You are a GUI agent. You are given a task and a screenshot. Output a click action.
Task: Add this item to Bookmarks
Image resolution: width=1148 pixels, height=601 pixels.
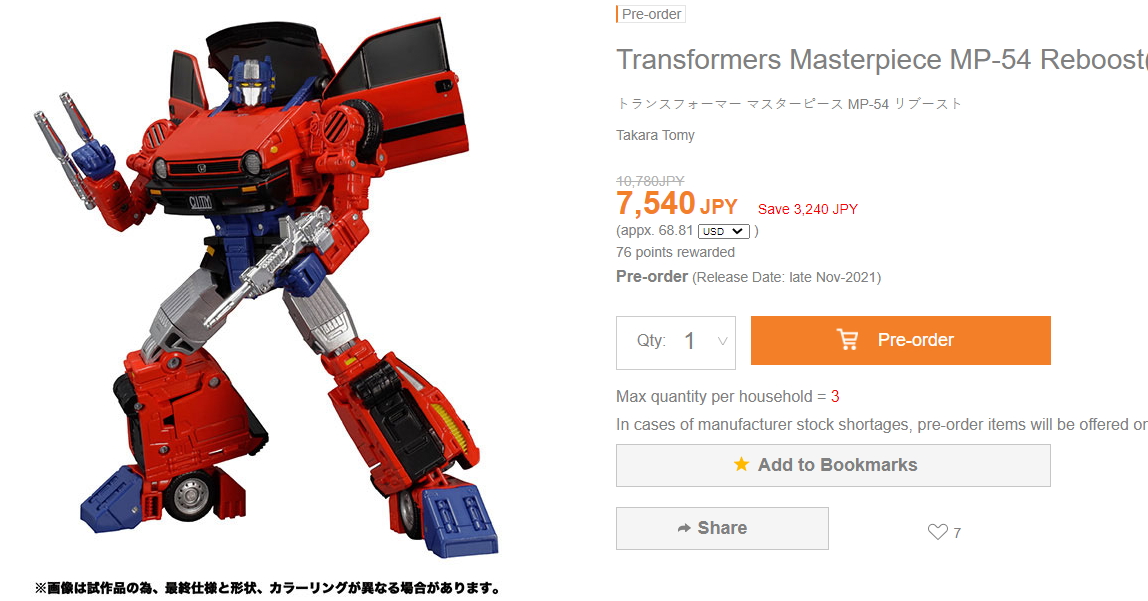[x=833, y=466]
